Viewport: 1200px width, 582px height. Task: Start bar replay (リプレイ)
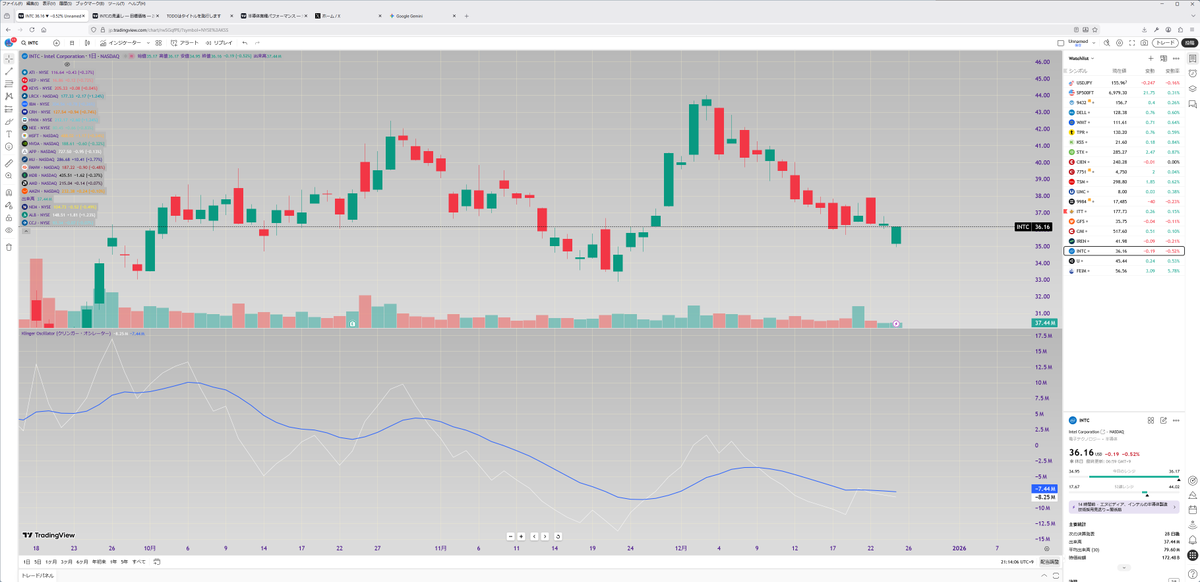[x=218, y=43]
